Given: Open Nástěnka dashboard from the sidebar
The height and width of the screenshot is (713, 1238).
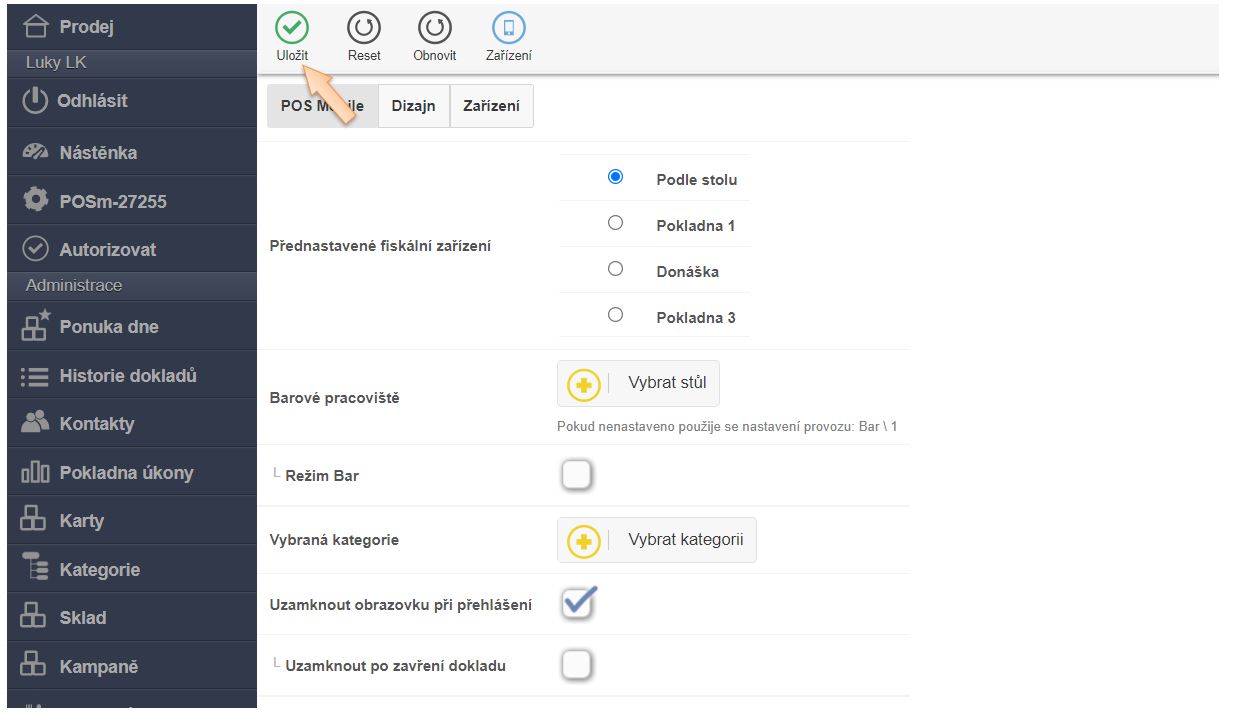Looking at the screenshot, I should (98, 153).
